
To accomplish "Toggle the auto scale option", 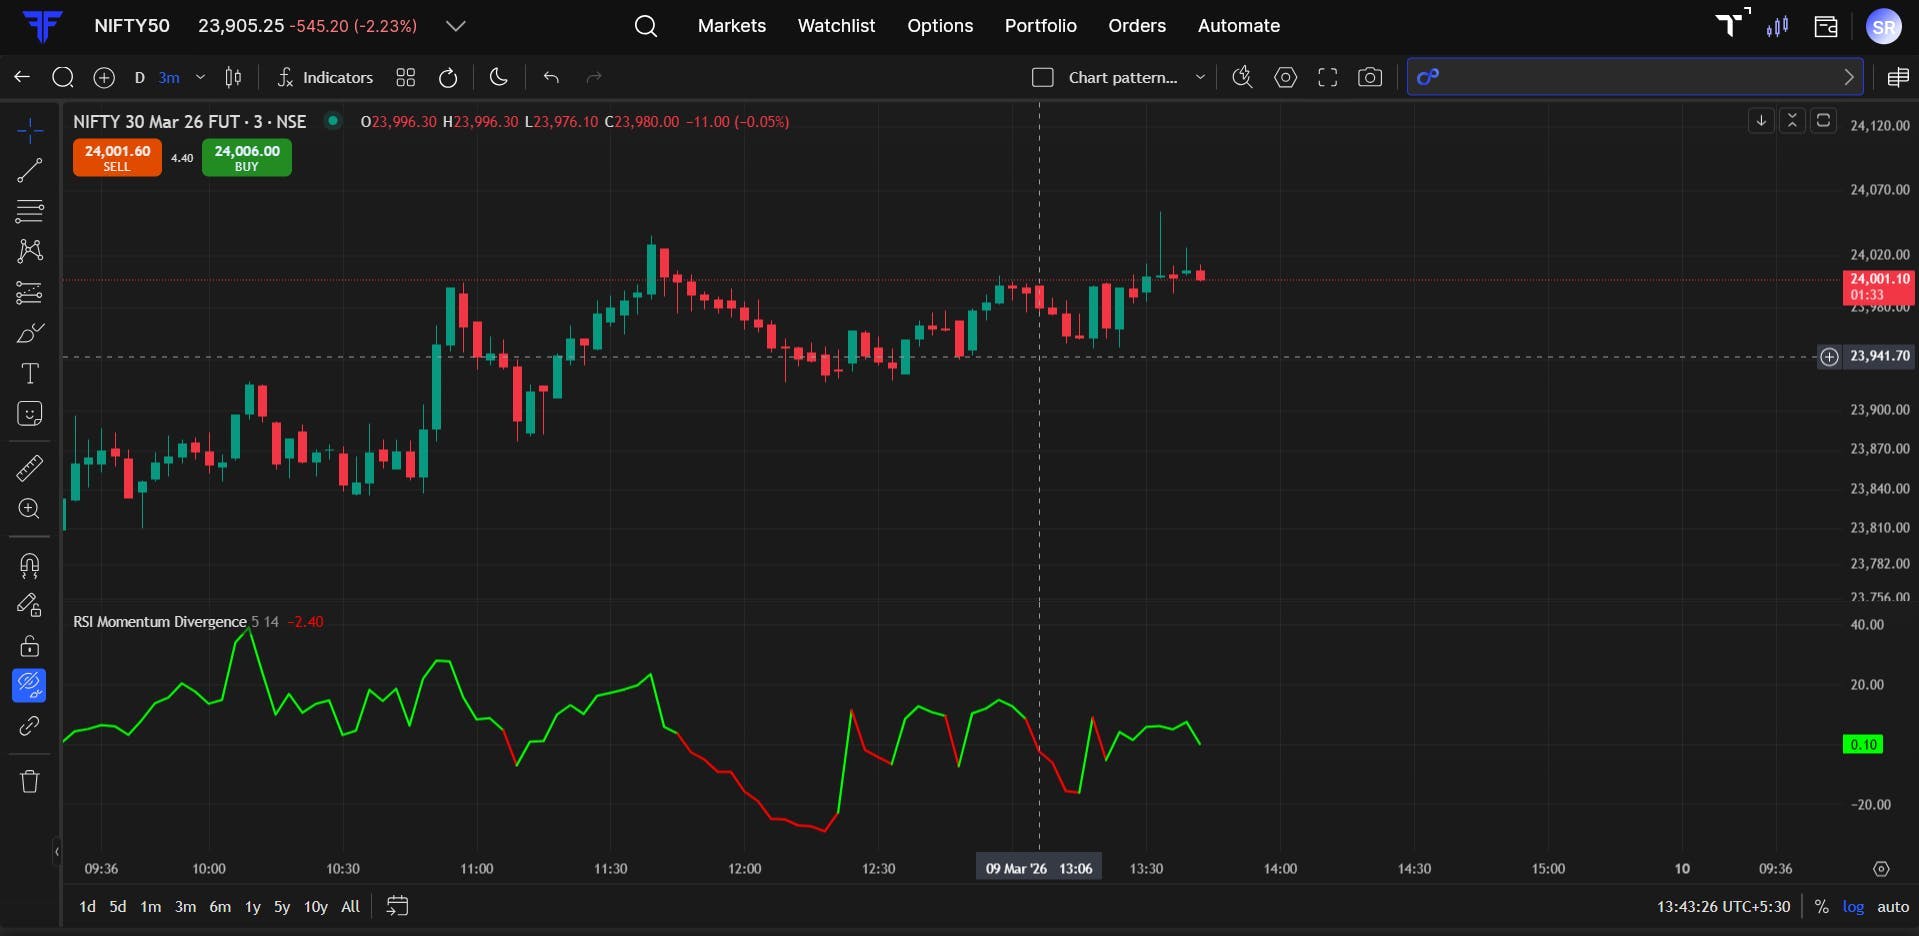I will [x=1893, y=907].
